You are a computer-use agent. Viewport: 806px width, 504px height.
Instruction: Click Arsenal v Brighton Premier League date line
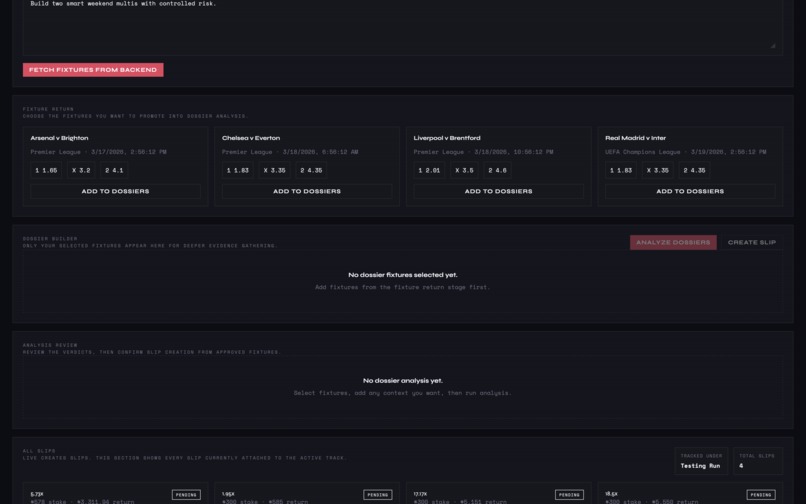[x=98, y=152]
